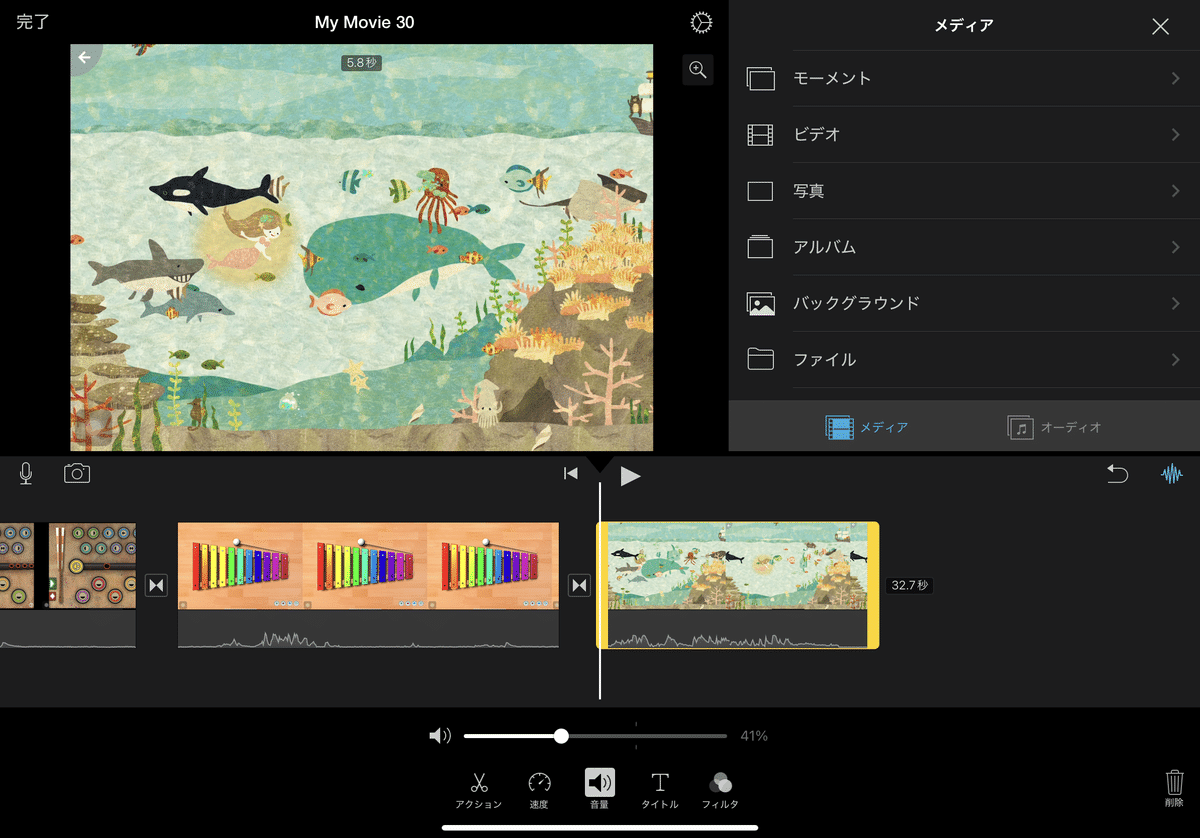1200x838 pixels.
Task: Toggle audio waveform display
Action: click(x=1171, y=474)
